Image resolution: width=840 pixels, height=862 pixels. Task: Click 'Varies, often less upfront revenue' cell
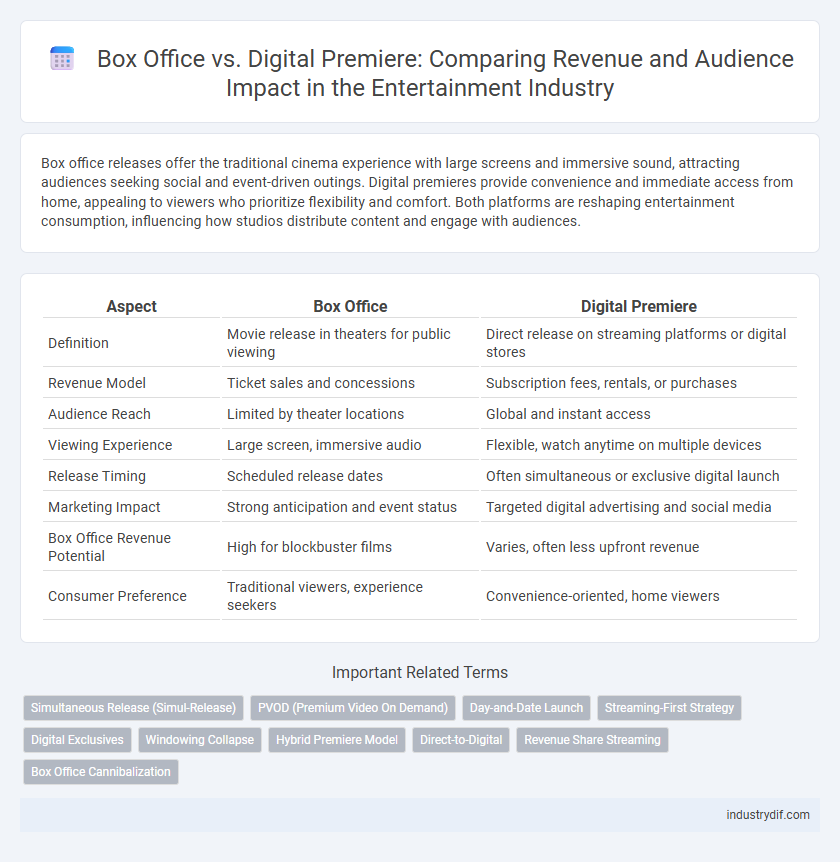pyautogui.click(x=639, y=547)
